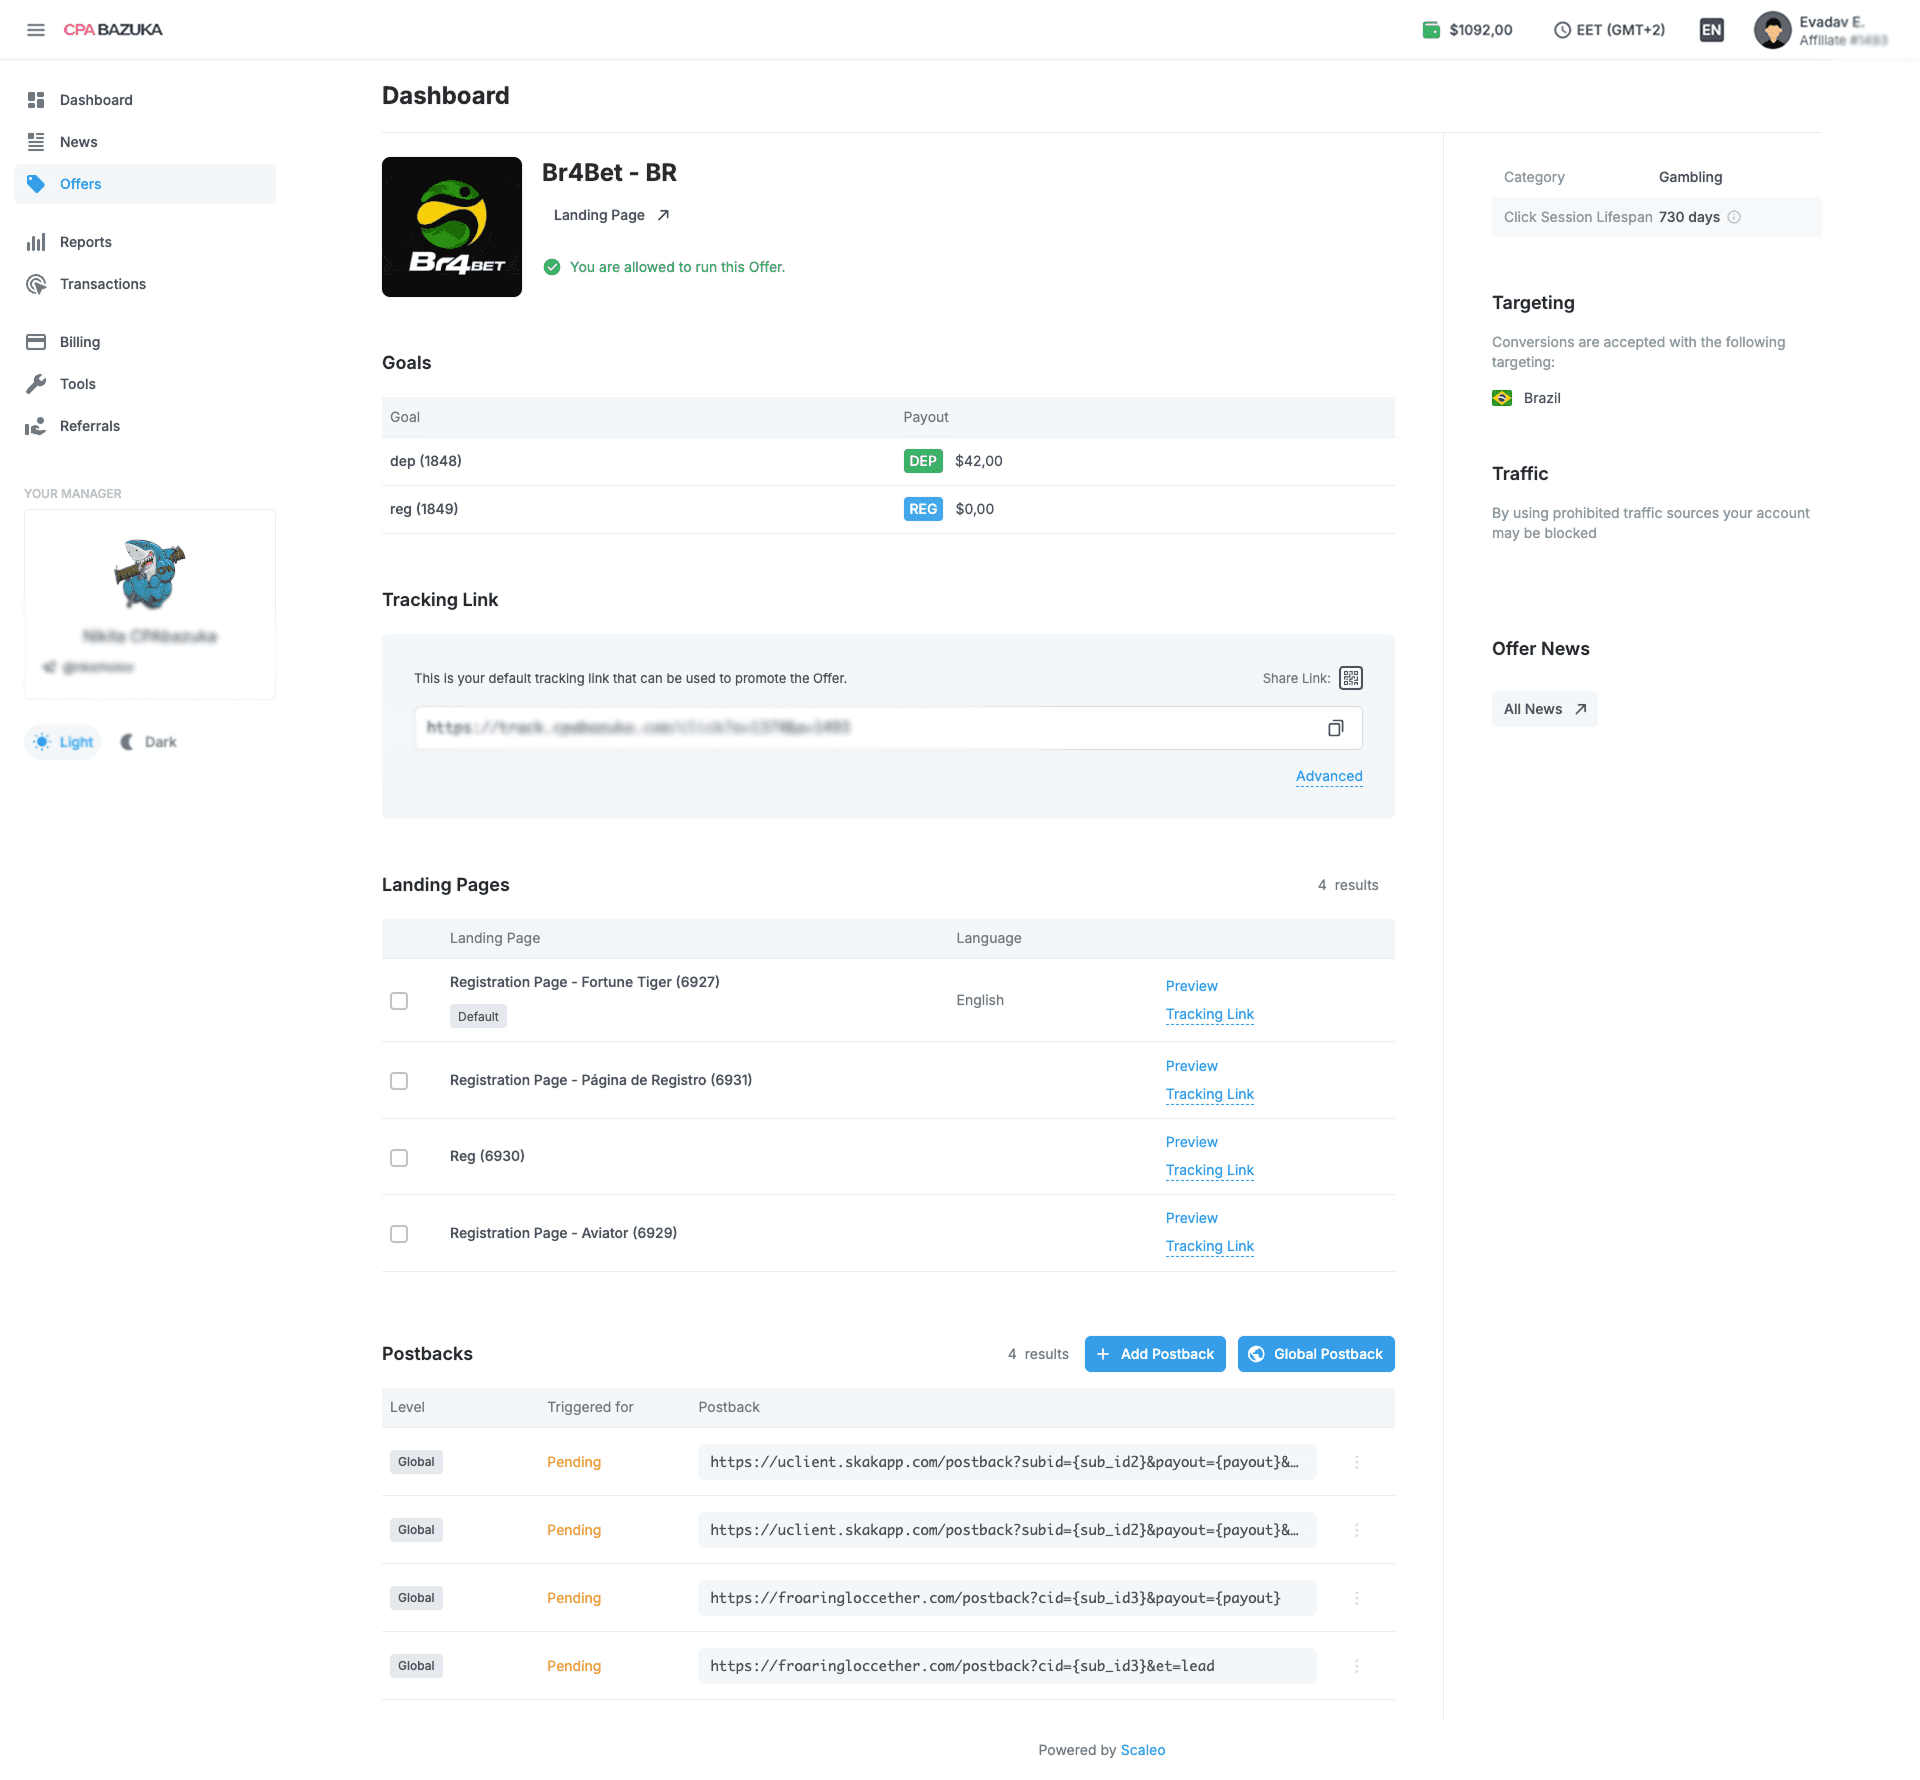
Task: Open the Share Link QR code icon
Action: point(1351,678)
